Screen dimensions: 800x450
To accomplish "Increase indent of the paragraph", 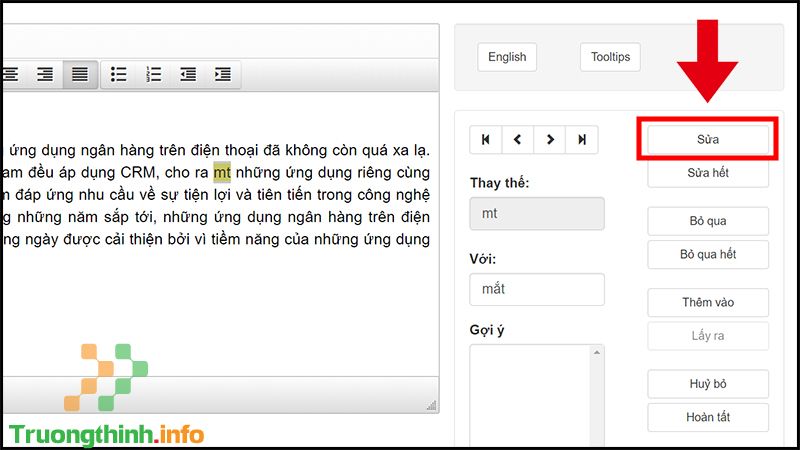I will [222, 74].
